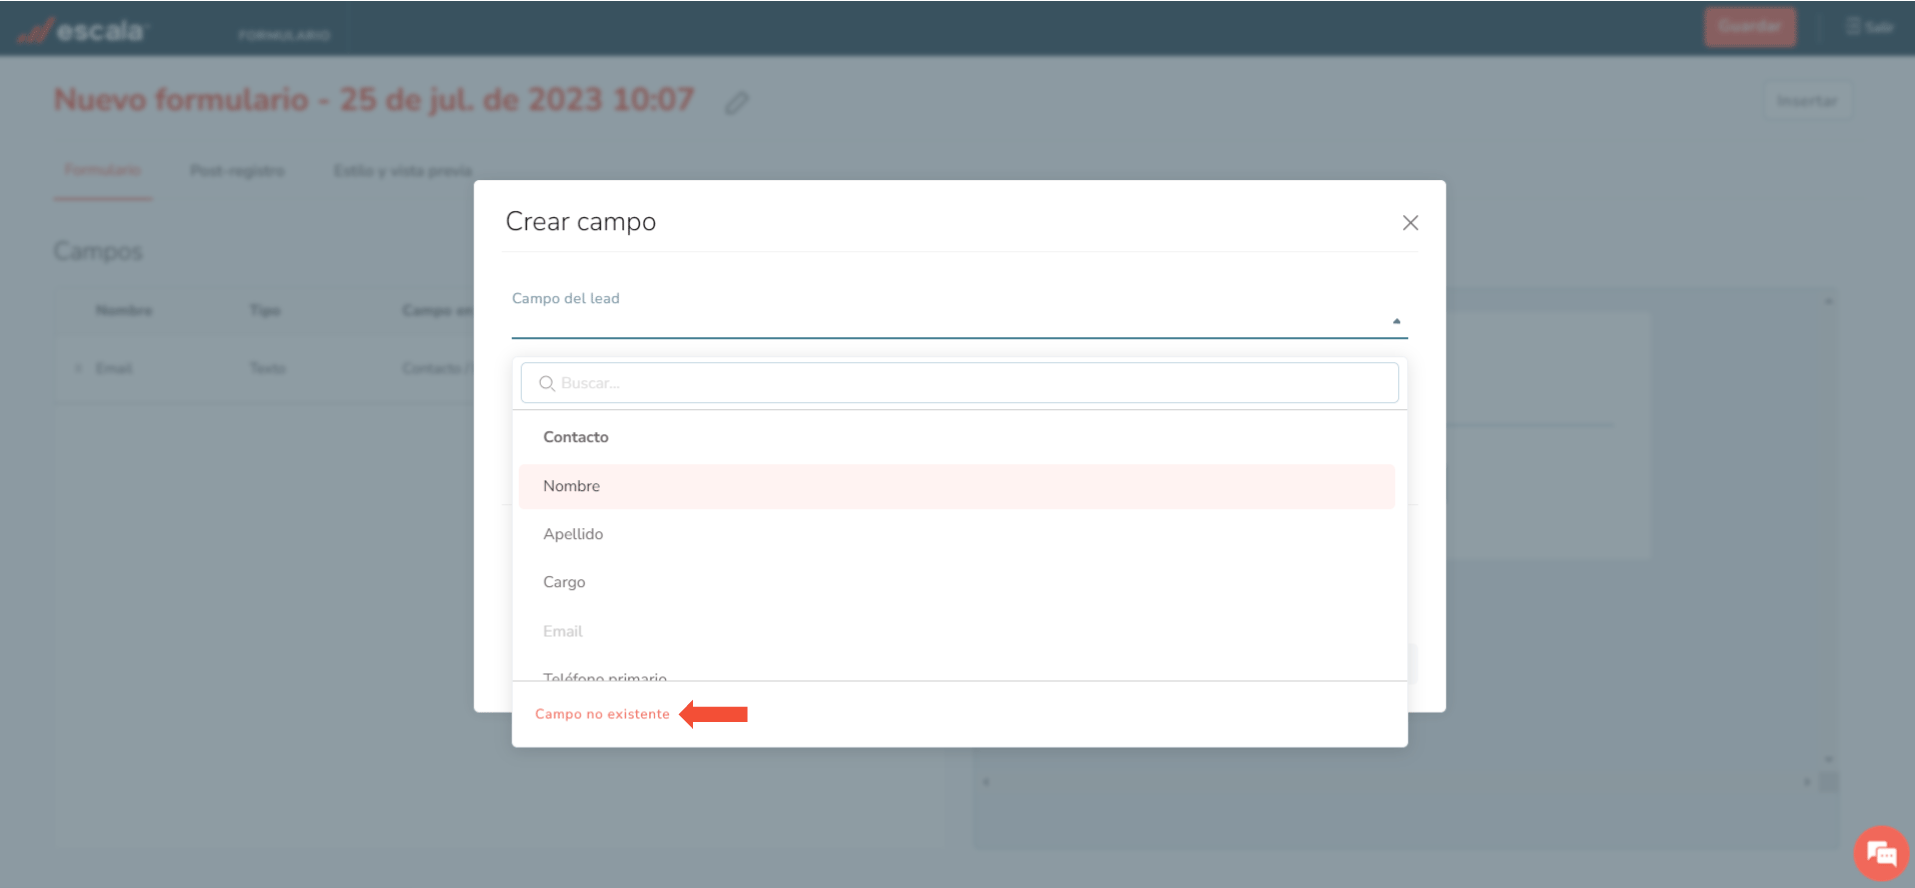Open the Estilo y vista previa tab
Image resolution: width=1915 pixels, height=888 pixels.
point(402,171)
